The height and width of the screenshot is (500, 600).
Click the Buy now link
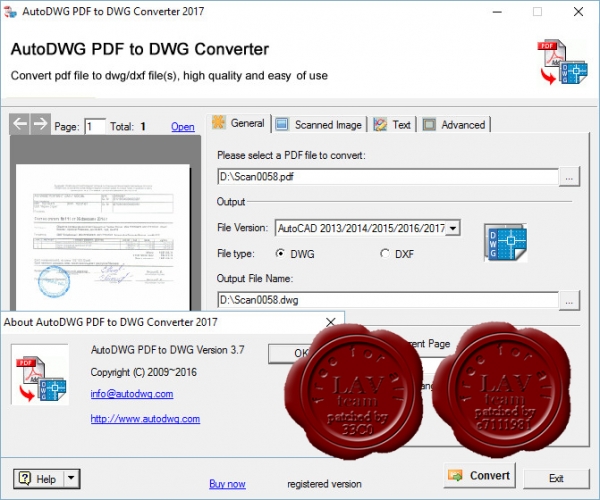click(227, 484)
